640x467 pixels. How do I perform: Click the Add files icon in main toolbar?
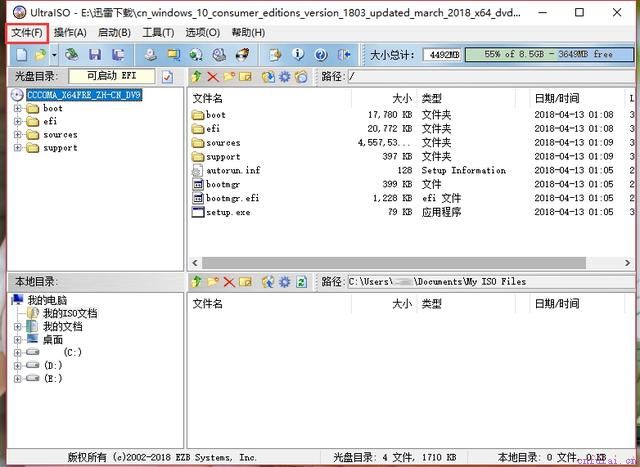coord(275,54)
